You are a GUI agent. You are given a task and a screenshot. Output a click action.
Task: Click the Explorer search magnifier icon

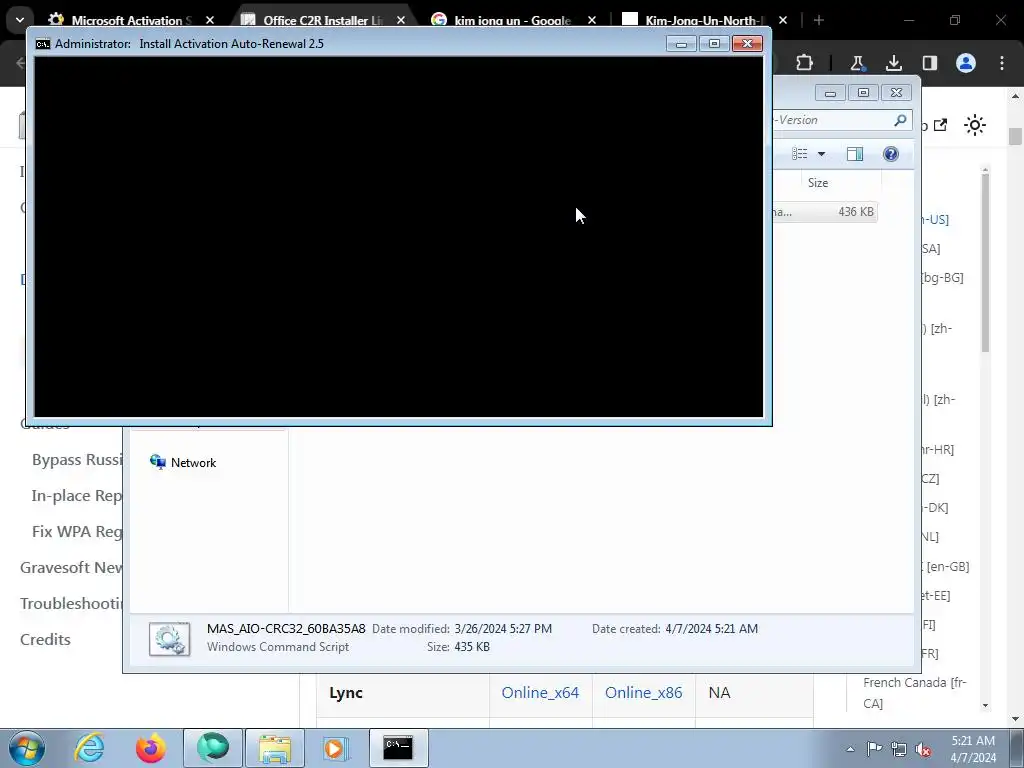[x=900, y=120]
